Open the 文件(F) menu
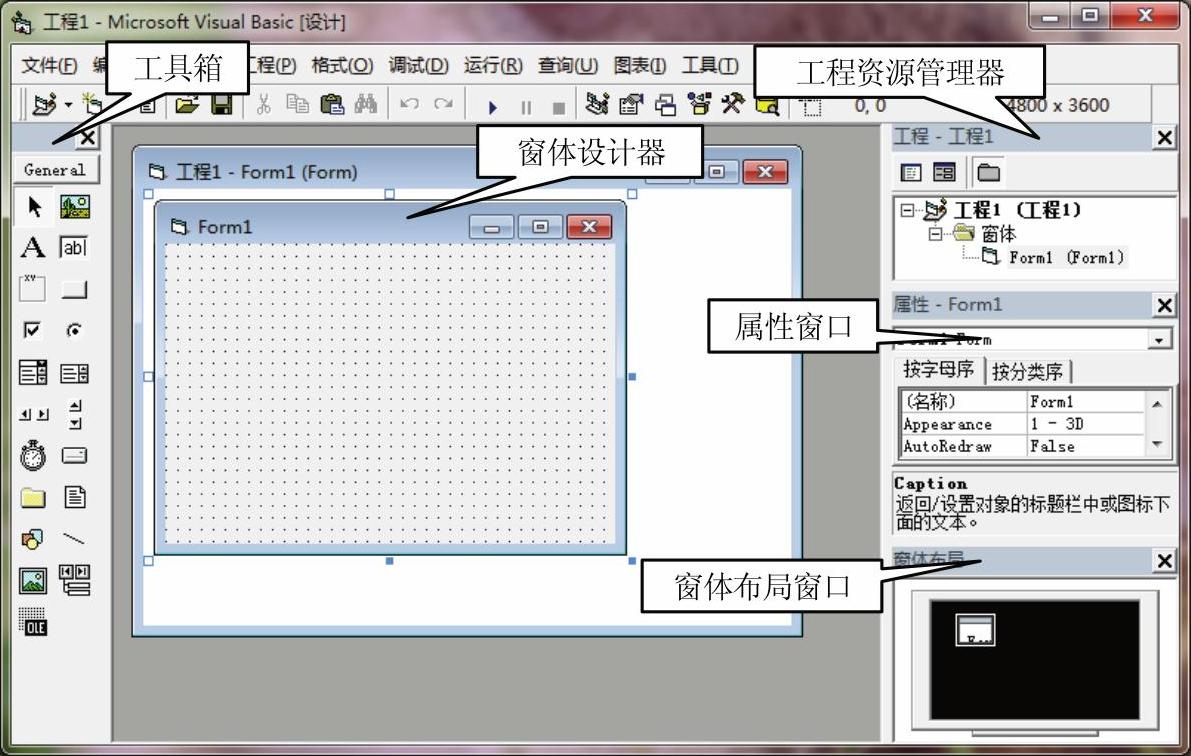This screenshot has width=1191, height=756. click(49, 66)
